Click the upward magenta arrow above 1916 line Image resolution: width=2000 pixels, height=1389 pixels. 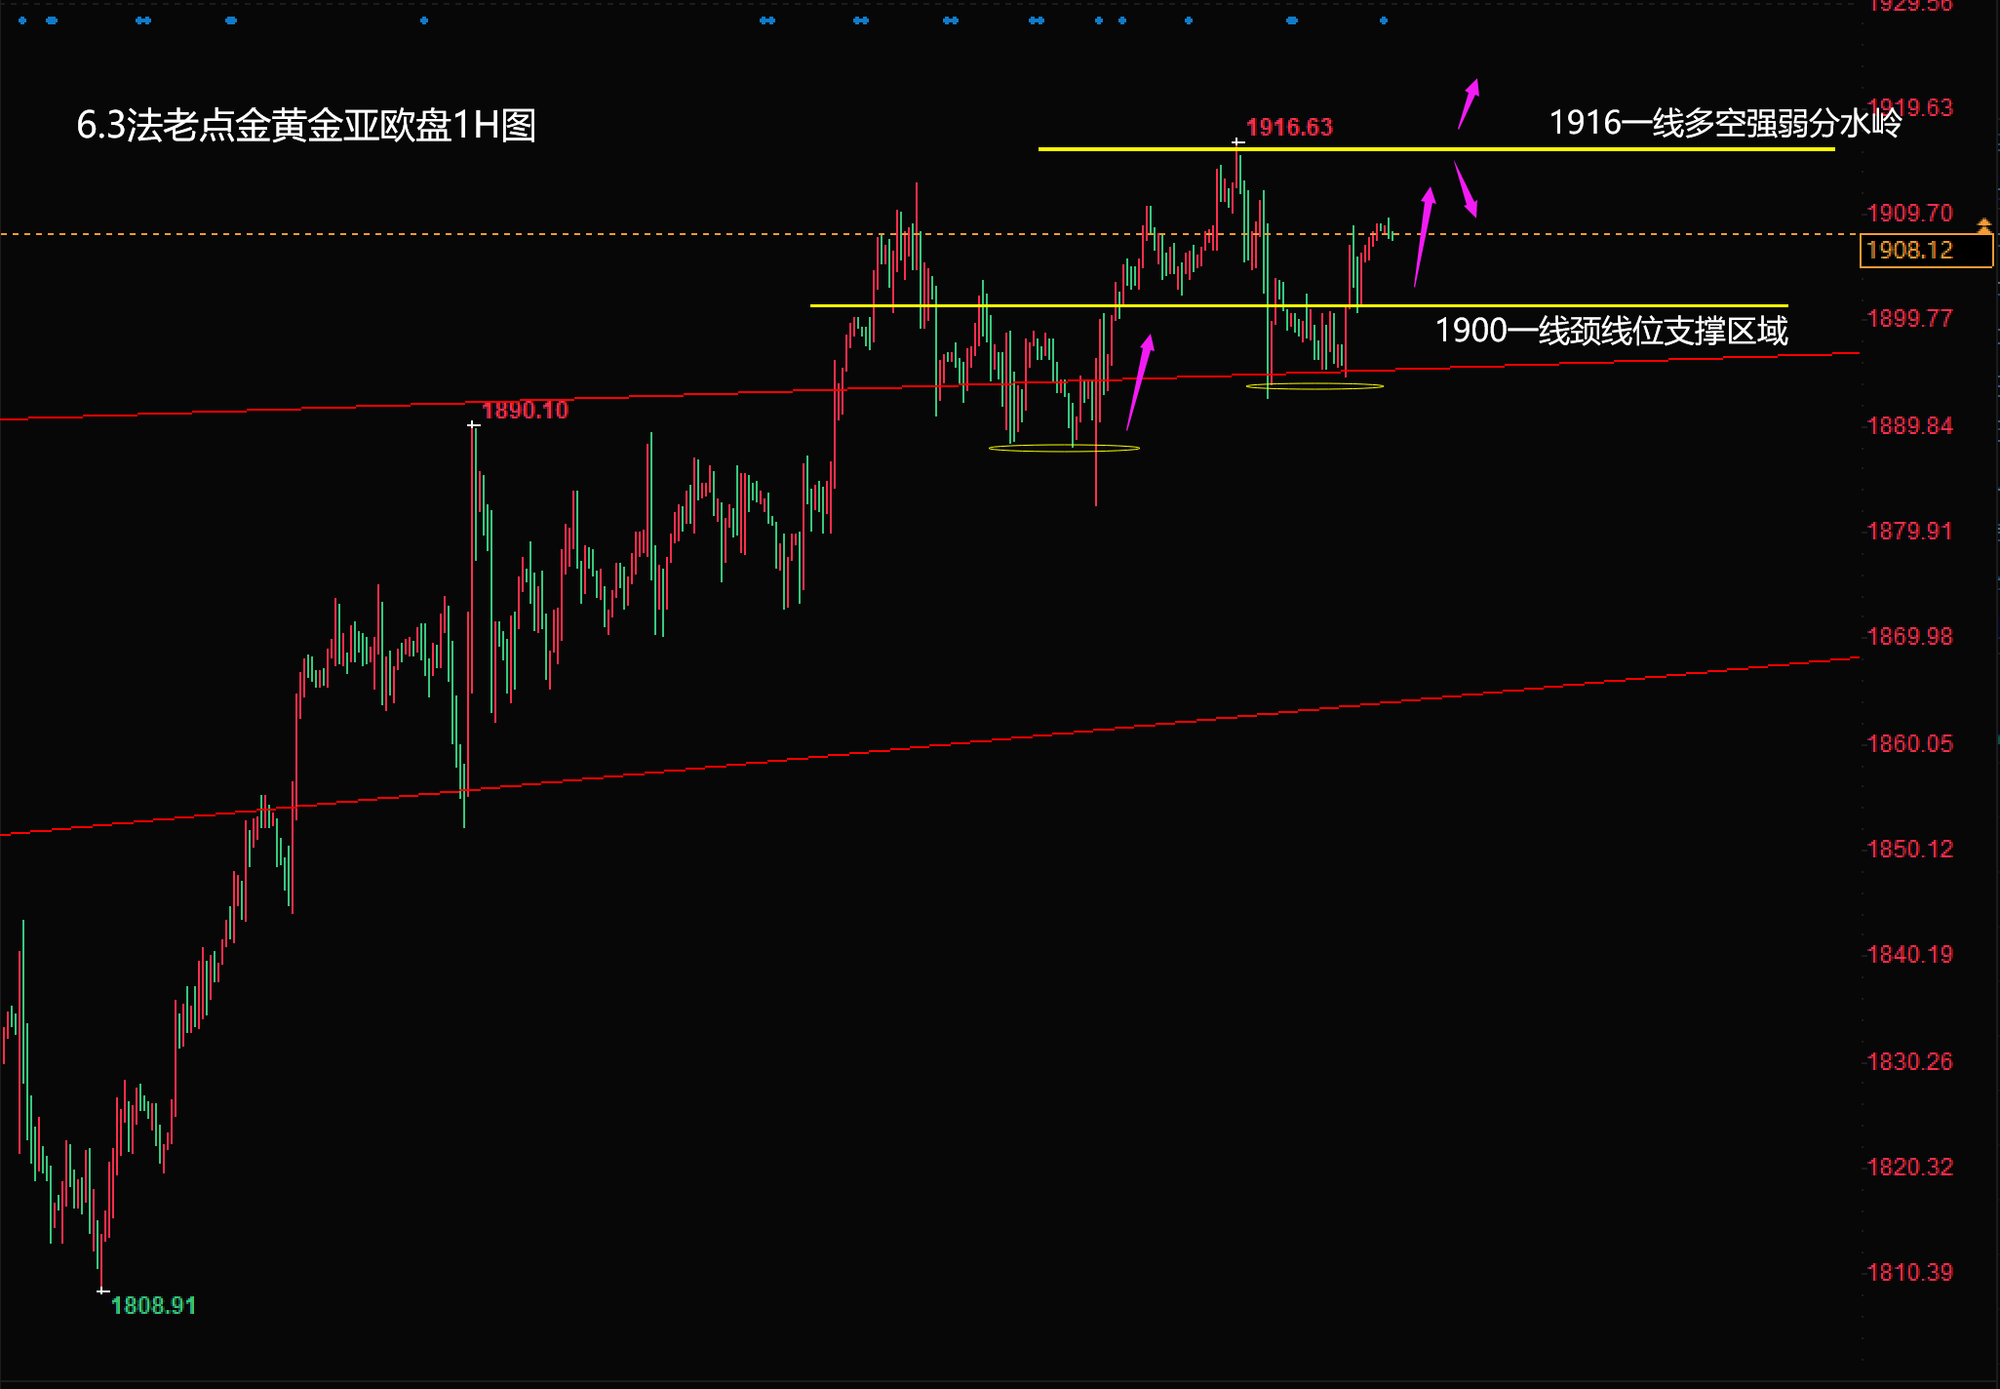tap(1468, 105)
